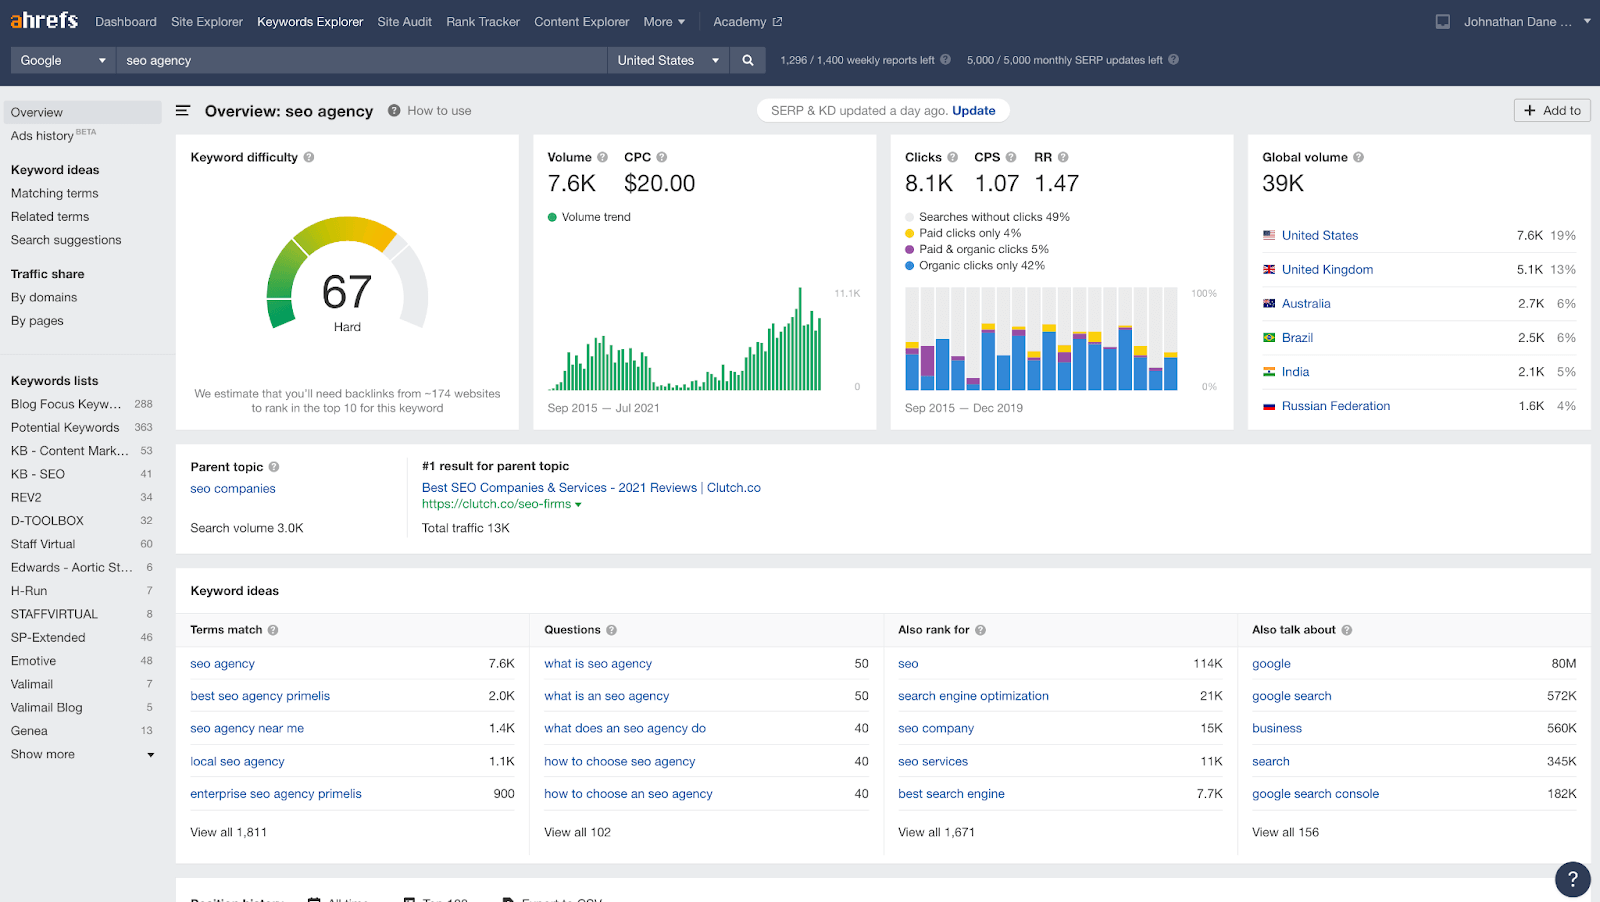Screen dimensions: 1600x902
Task: Go to Site Explorer
Action: 207,22
